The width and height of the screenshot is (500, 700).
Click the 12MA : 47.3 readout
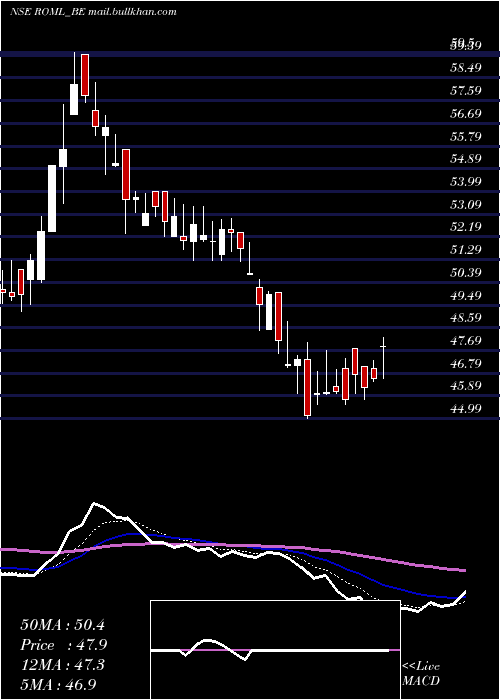(x=62, y=665)
